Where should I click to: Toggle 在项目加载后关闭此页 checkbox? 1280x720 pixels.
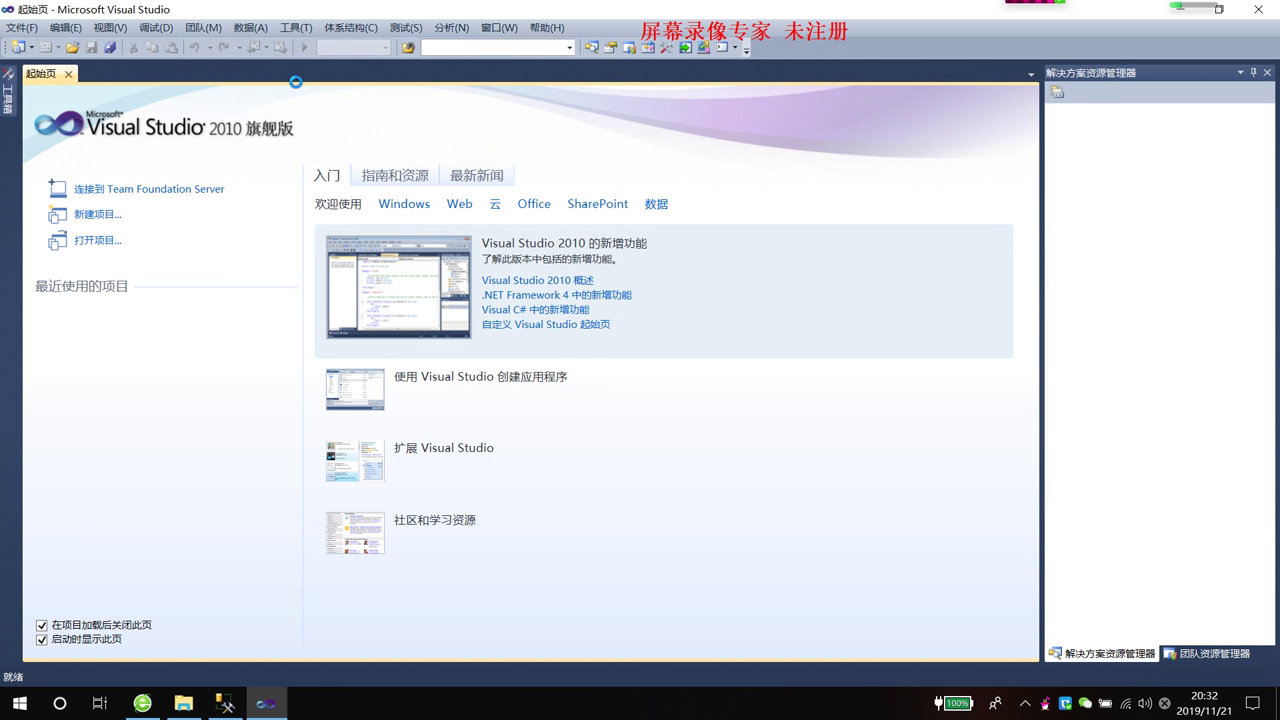click(42, 625)
